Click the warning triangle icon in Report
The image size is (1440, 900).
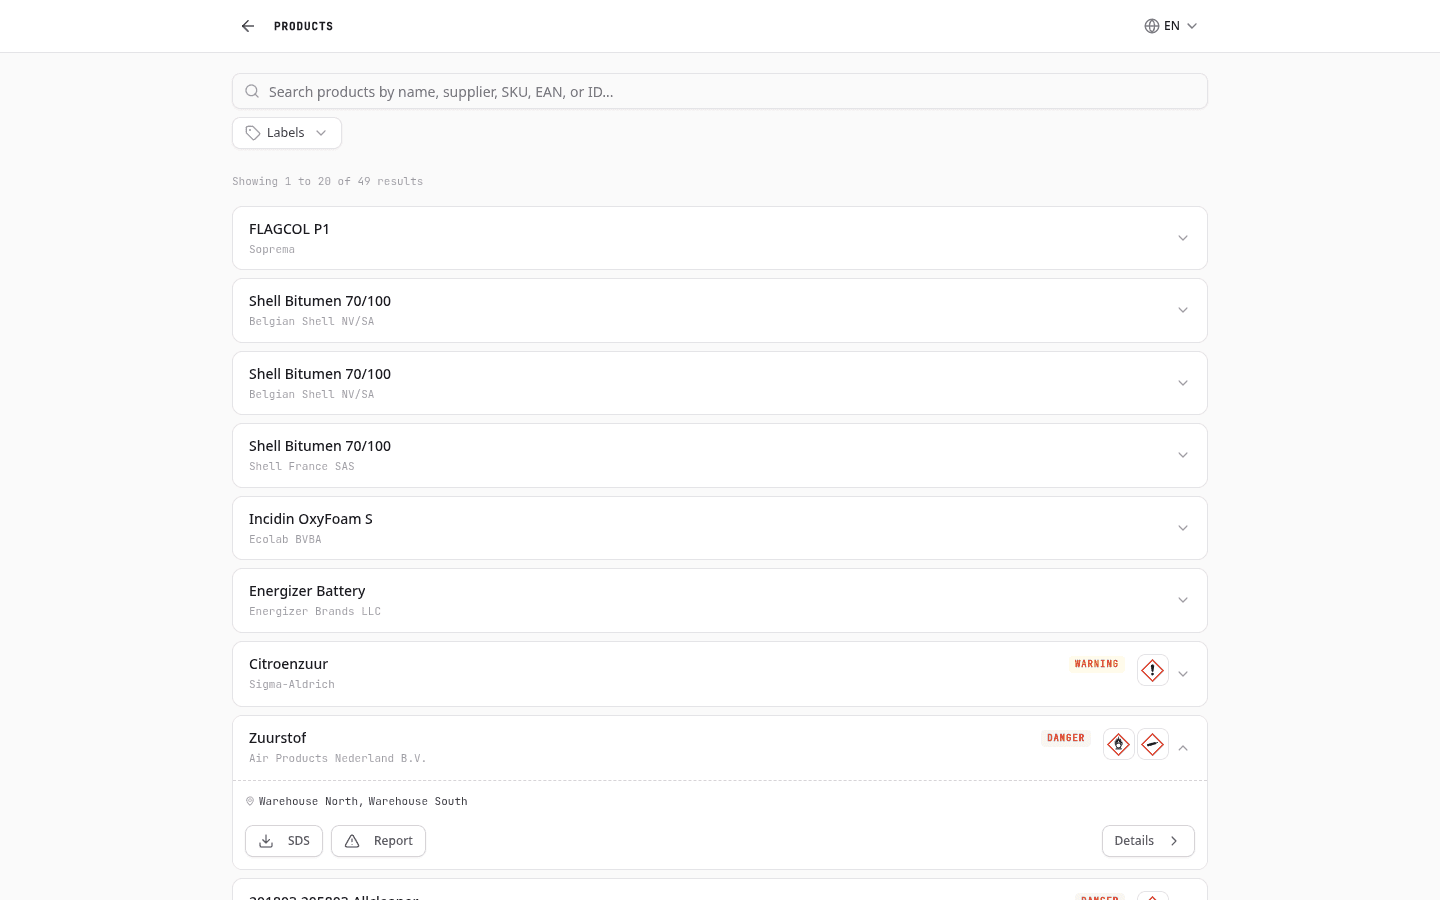(352, 841)
